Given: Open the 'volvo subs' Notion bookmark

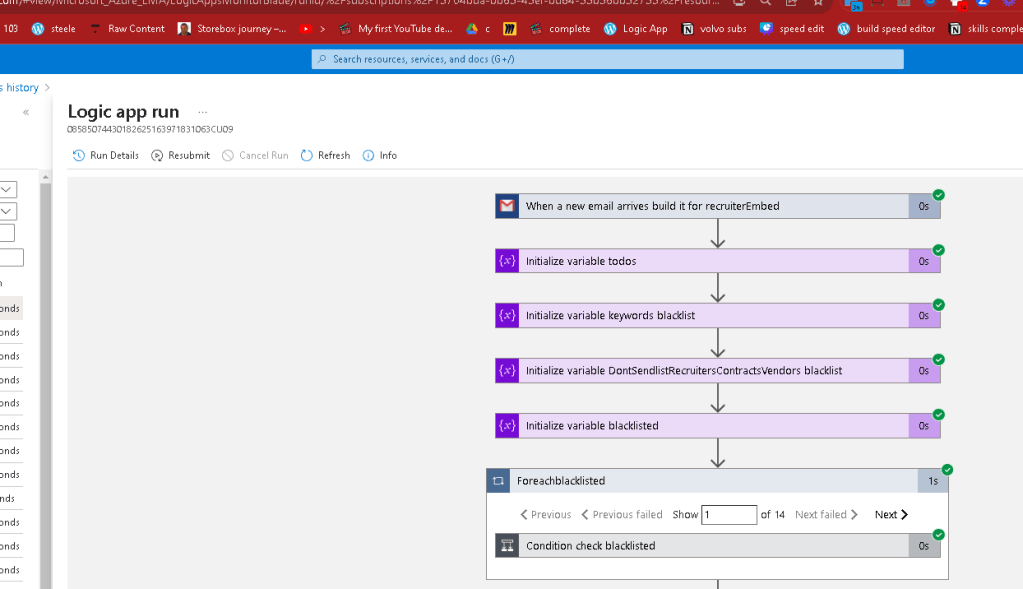Looking at the screenshot, I should [714, 29].
